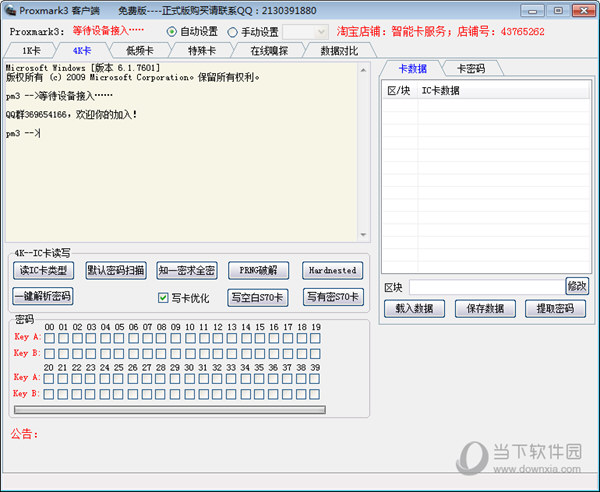Check Key B box for sector 10
This screenshot has height=492, width=600.
click(189, 354)
